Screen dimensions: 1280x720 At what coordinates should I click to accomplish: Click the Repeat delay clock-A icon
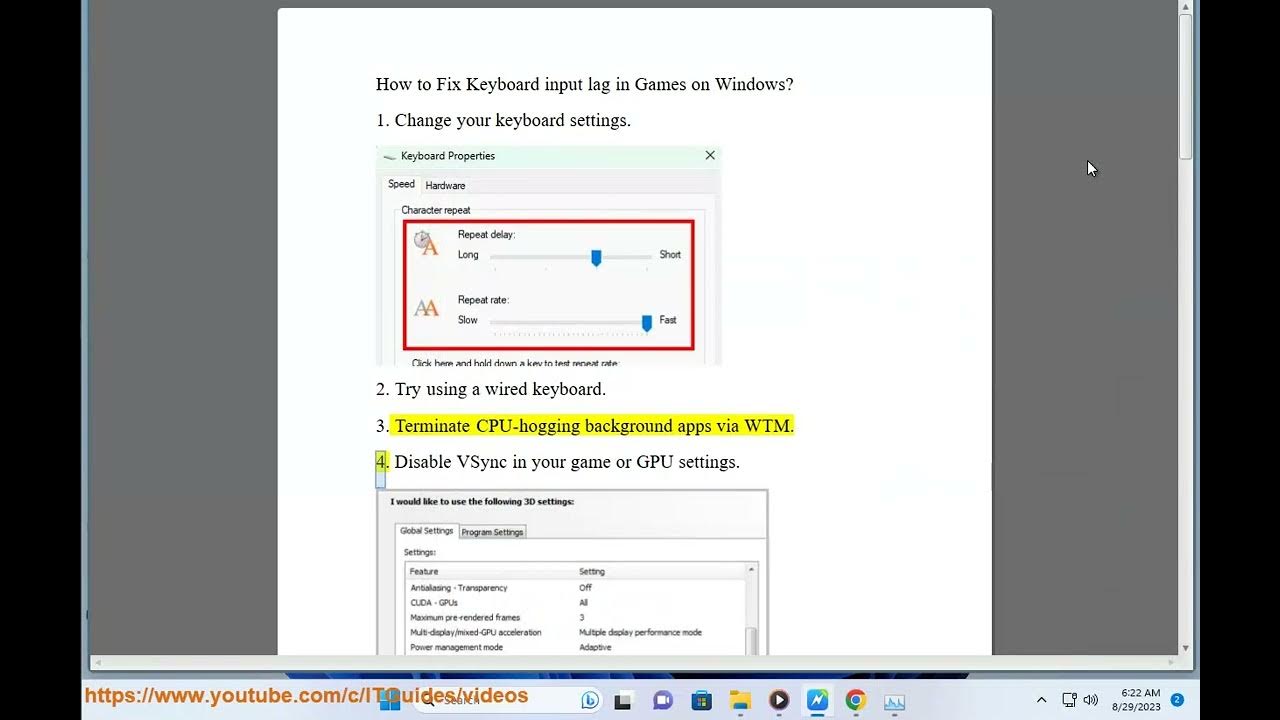pos(427,242)
